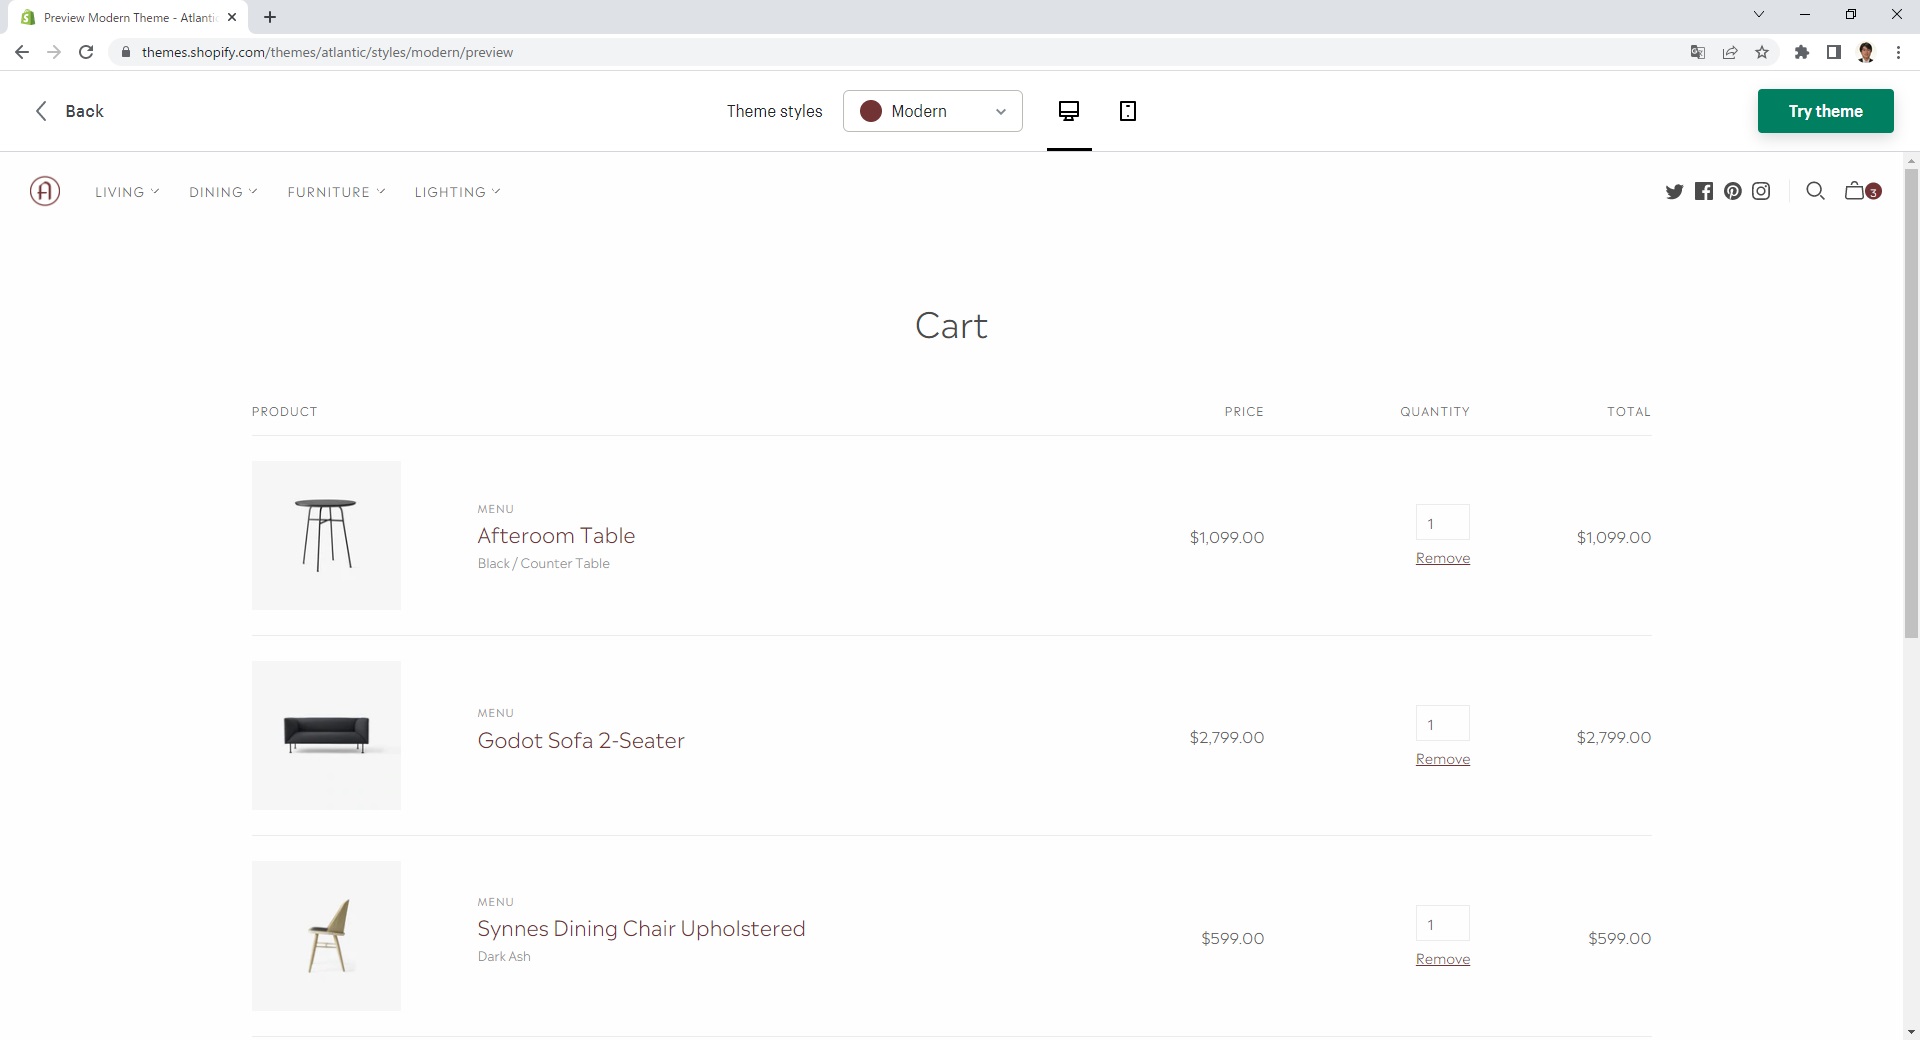This screenshot has width=1920, height=1040.
Task: Click the Pinterest icon in header
Action: click(x=1733, y=191)
